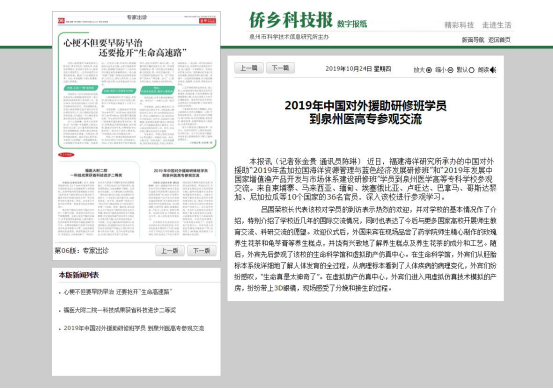Click the 朗读 read-aloud speaker icon
This screenshot has width=553, height=389.
pos(493,70)
